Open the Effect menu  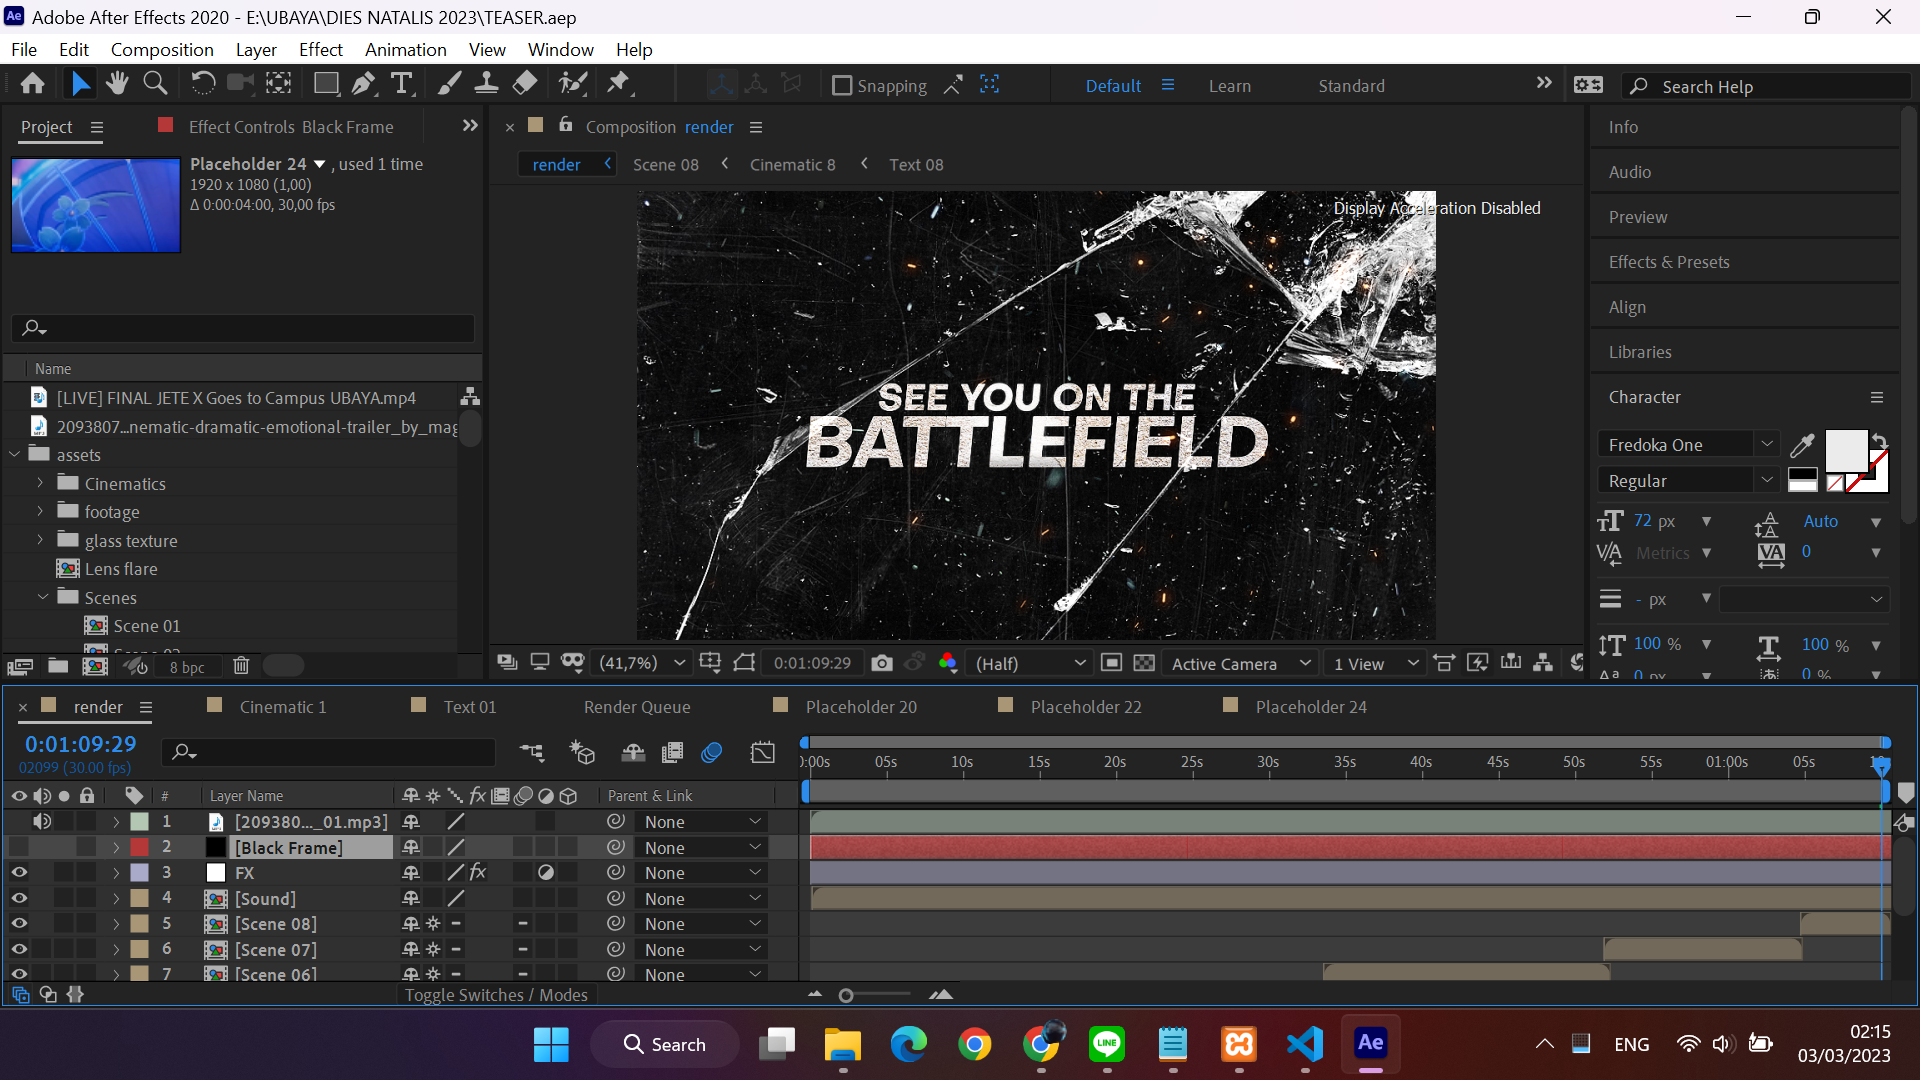tap(320, 49)
